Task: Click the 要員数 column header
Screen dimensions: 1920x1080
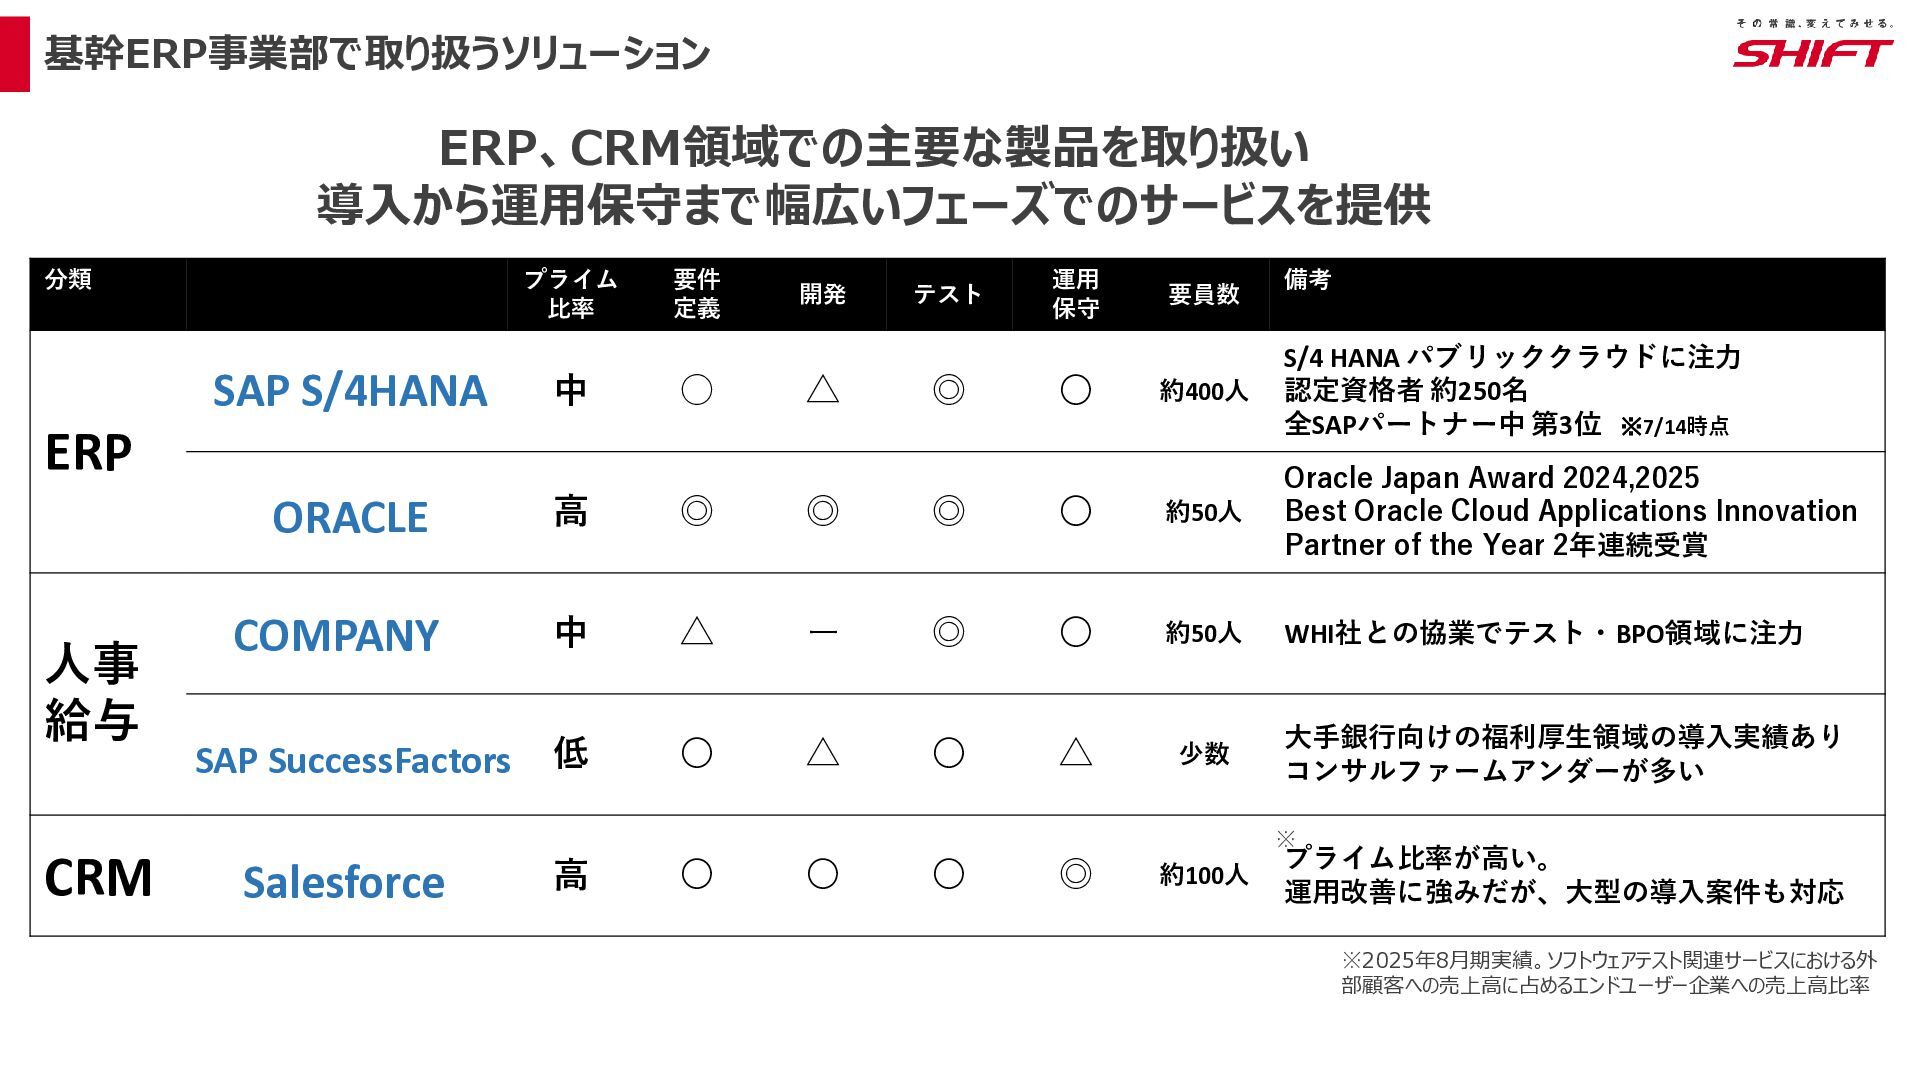Action: tap(1204, 294)
